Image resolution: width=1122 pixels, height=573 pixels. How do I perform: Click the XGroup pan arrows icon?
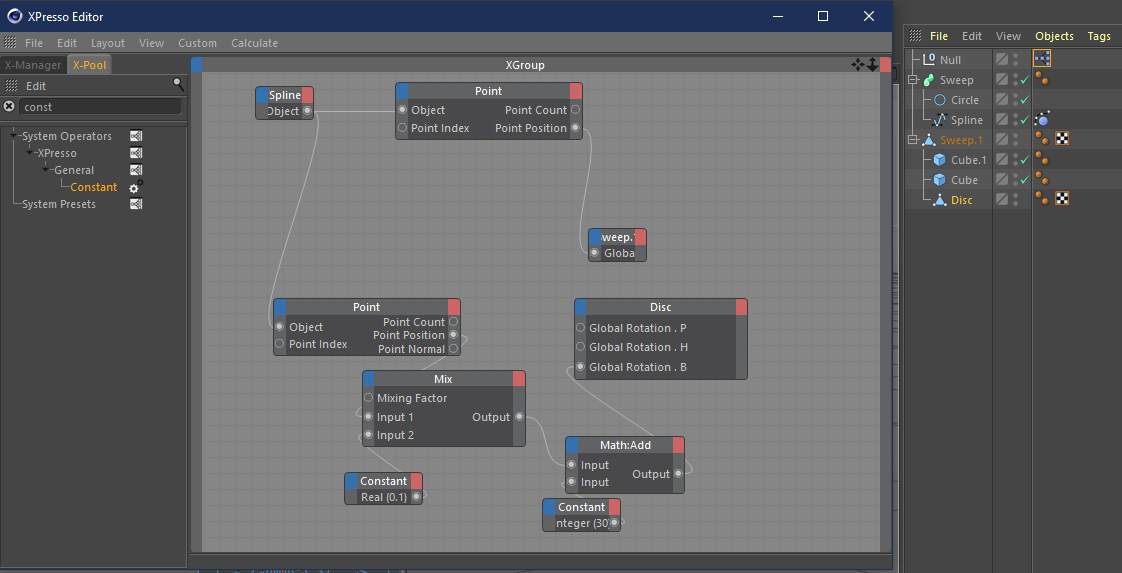pos(857,65)
